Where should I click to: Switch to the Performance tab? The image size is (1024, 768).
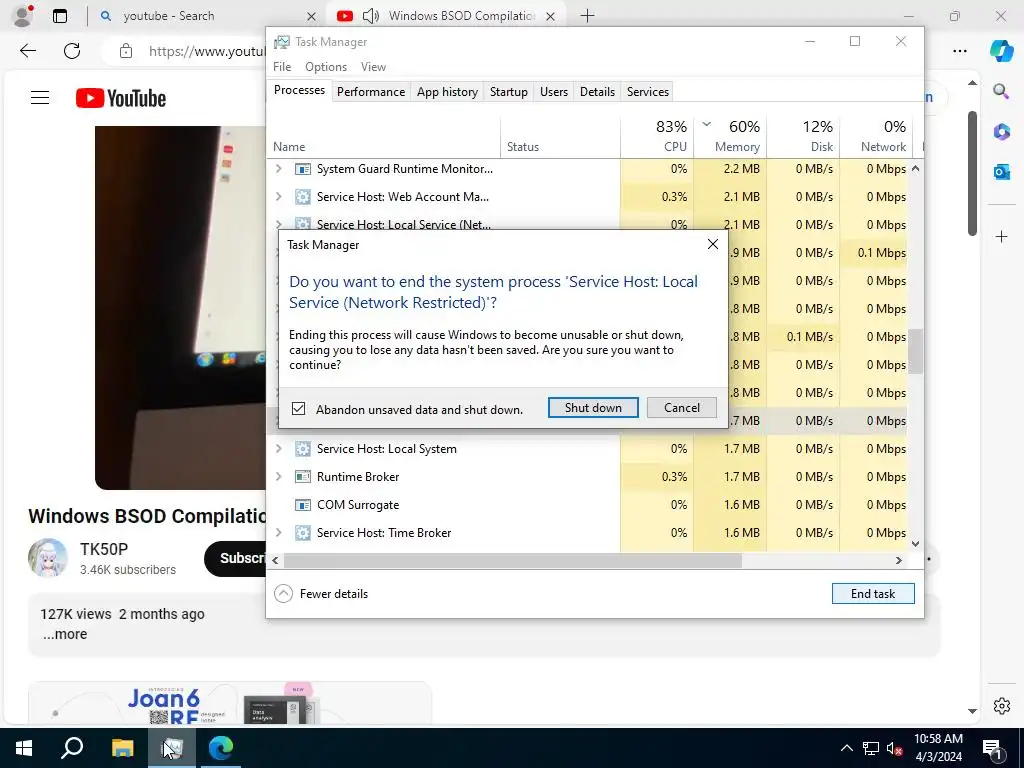(x=371, y=92)
